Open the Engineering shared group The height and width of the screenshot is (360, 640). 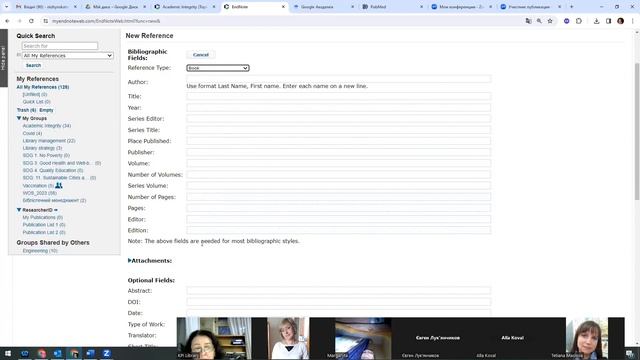pyautogui.click(x=40, y=251)
